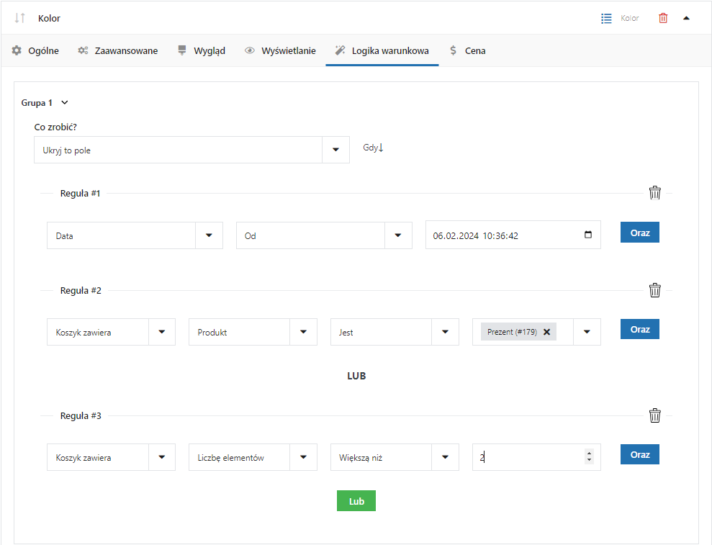Click the 'Reguła #2' heading text
The image size is (712, 545).
[81, 290]
